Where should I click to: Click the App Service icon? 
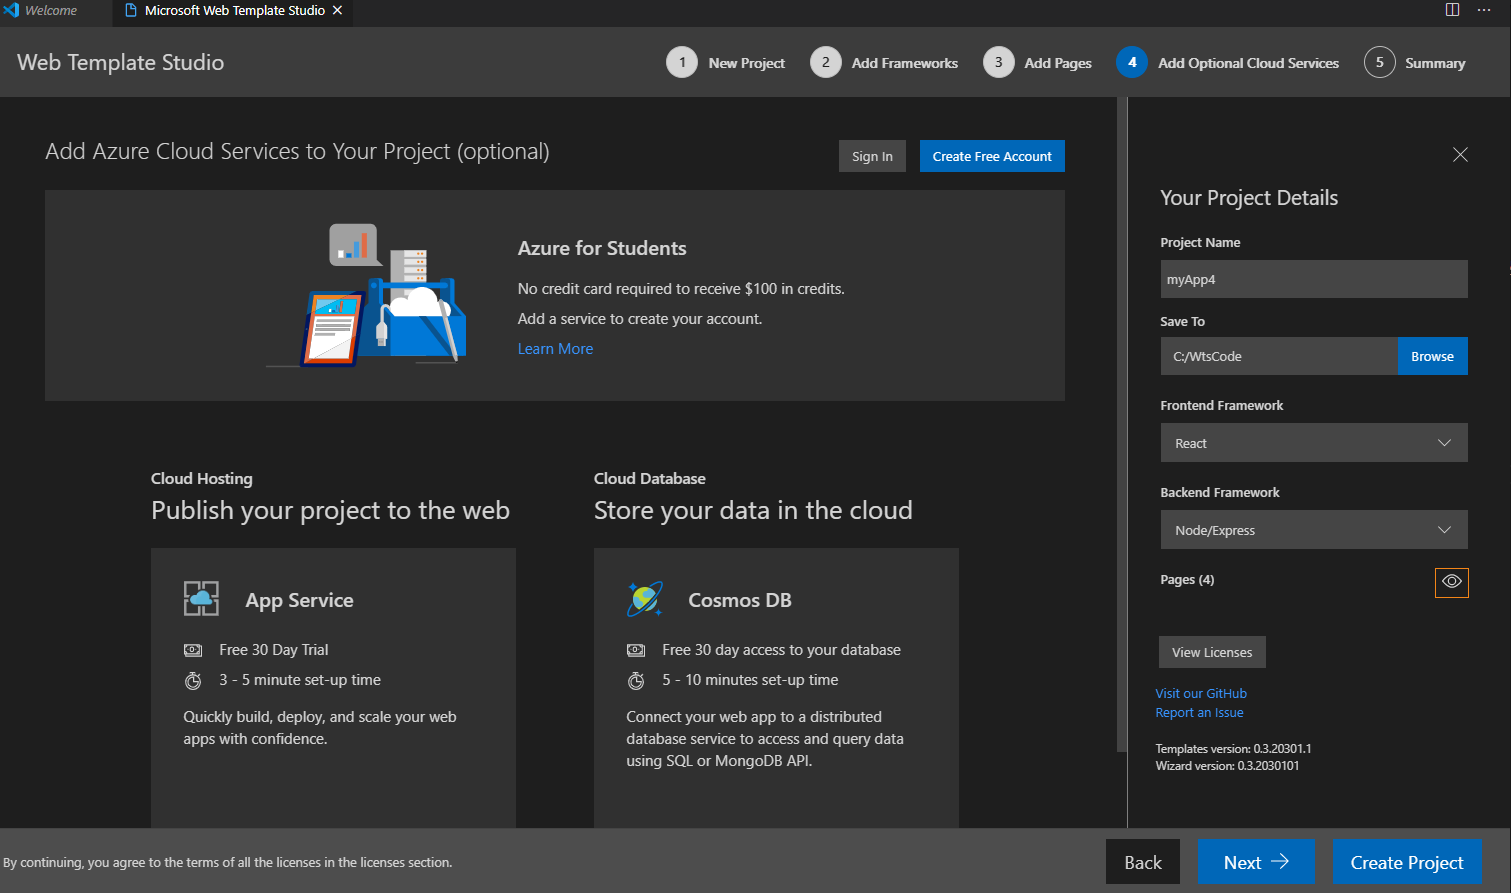click(x=201, y=599)
